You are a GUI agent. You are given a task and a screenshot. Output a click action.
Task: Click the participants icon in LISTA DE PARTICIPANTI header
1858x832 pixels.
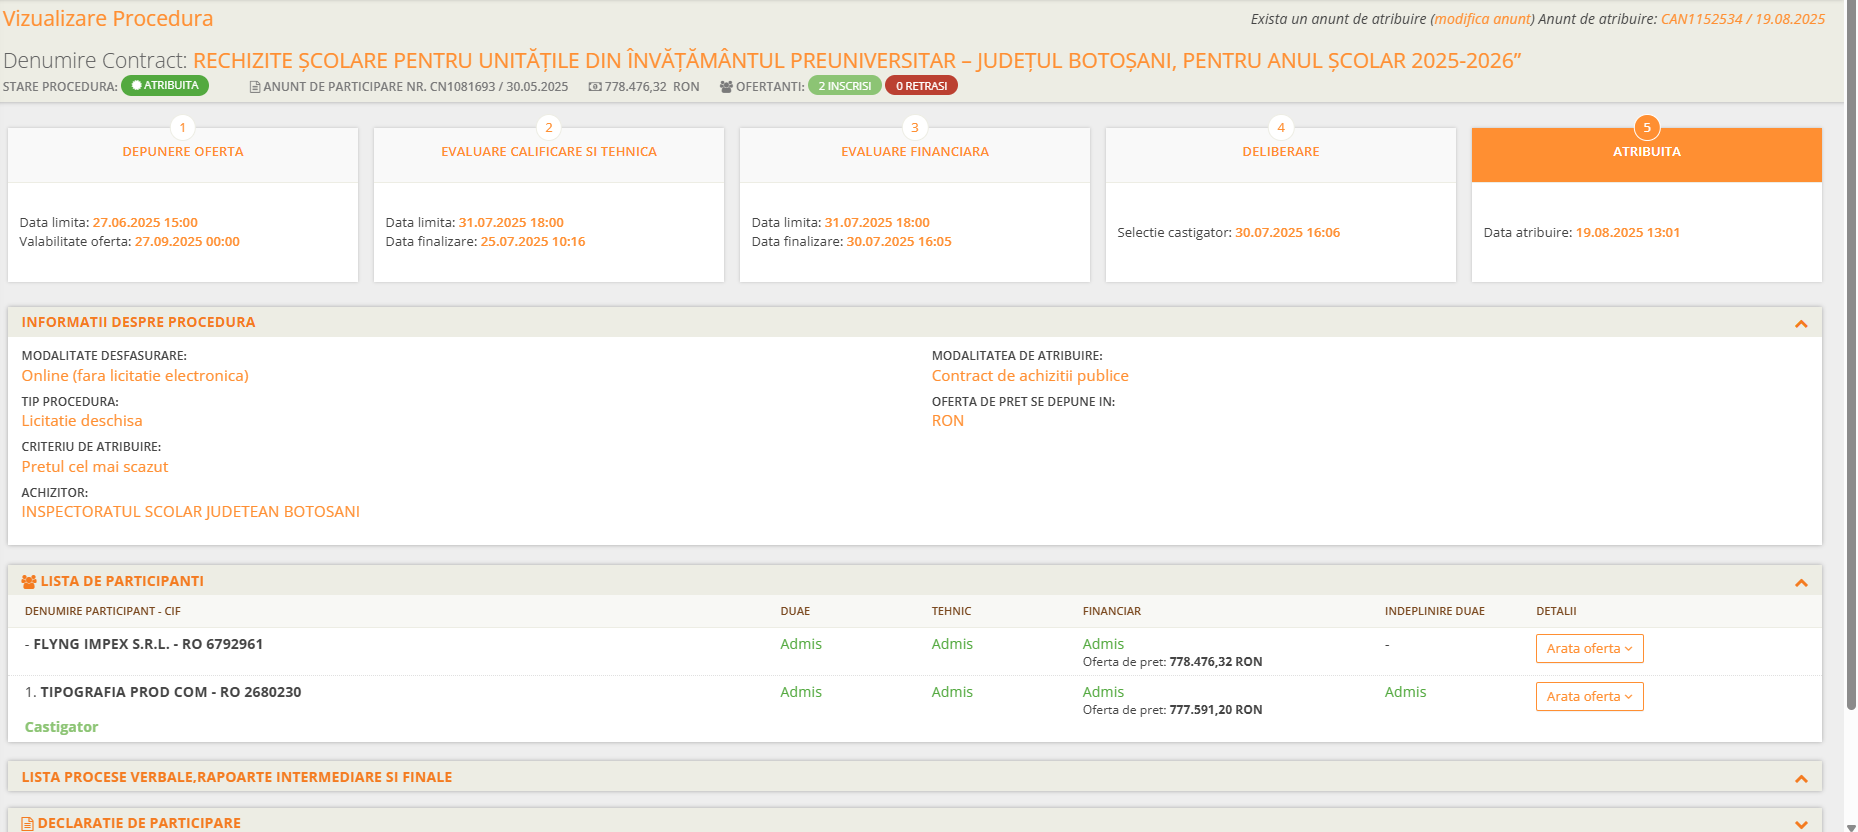click(29, 581)
